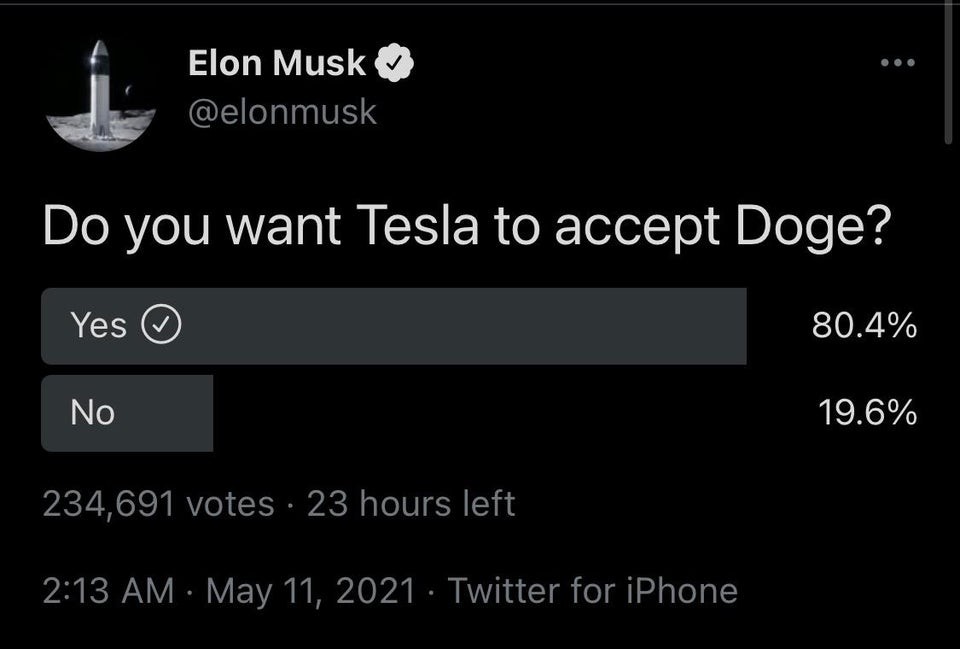The image size is (960, 649).
Task: Select the Yes poll option bar
Action: pyautogui.click(x=394, y=326)
